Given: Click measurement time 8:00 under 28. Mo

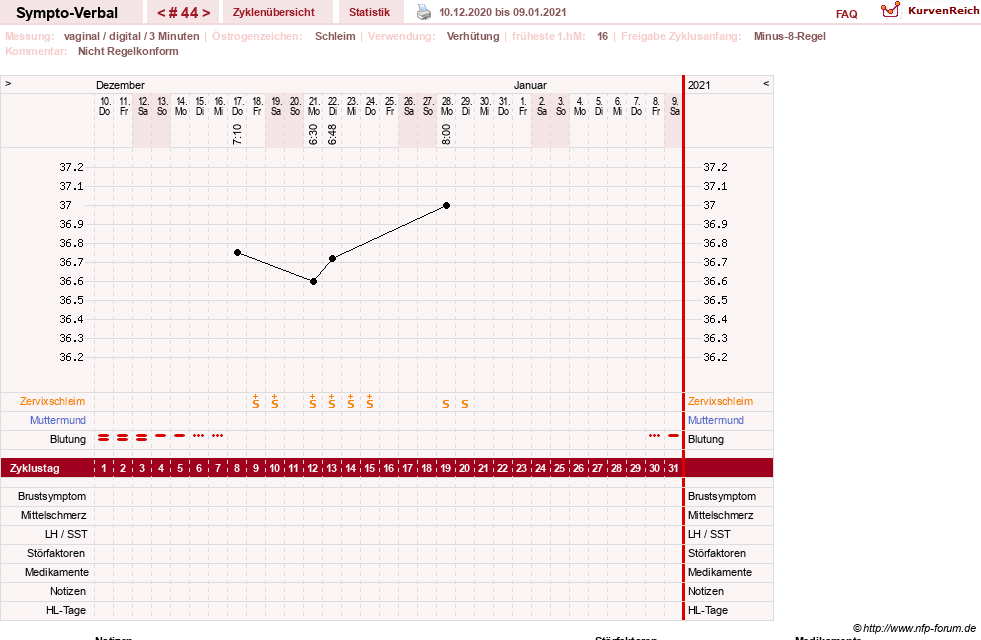Looking at the screenshot, I should pyautogui.click(x=446, y=134).
